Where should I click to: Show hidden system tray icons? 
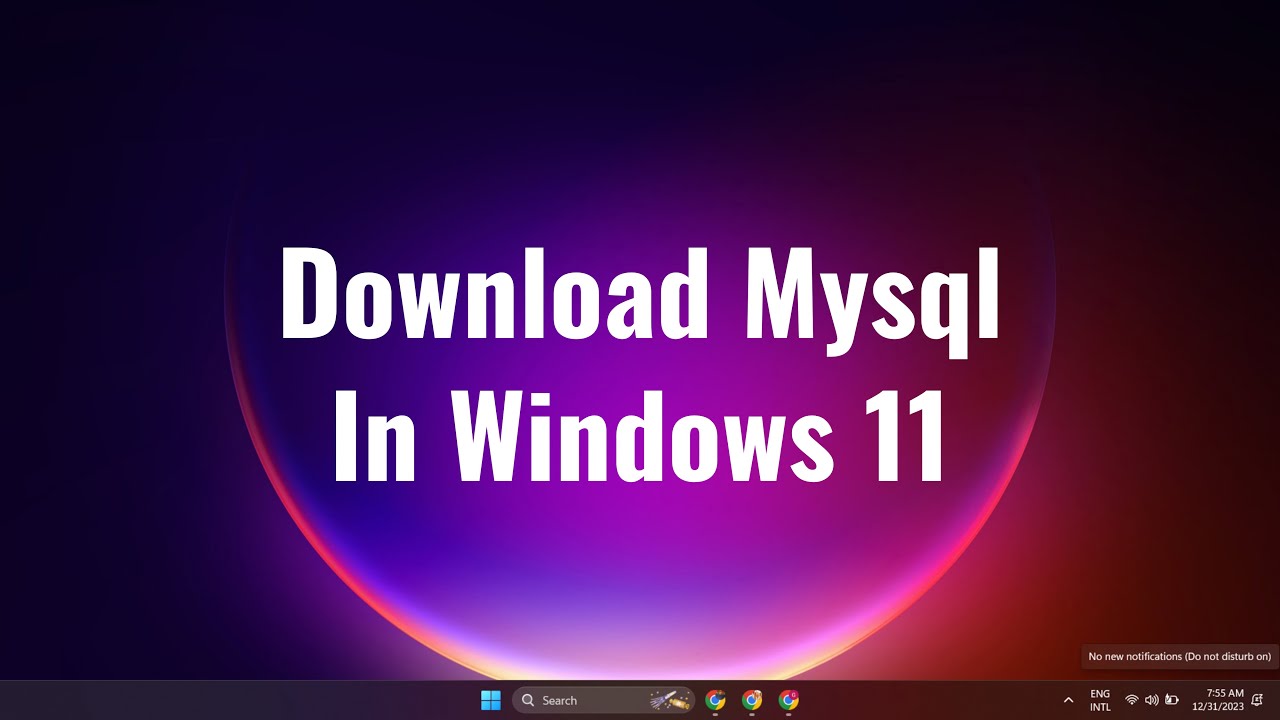coord(1068,700)
